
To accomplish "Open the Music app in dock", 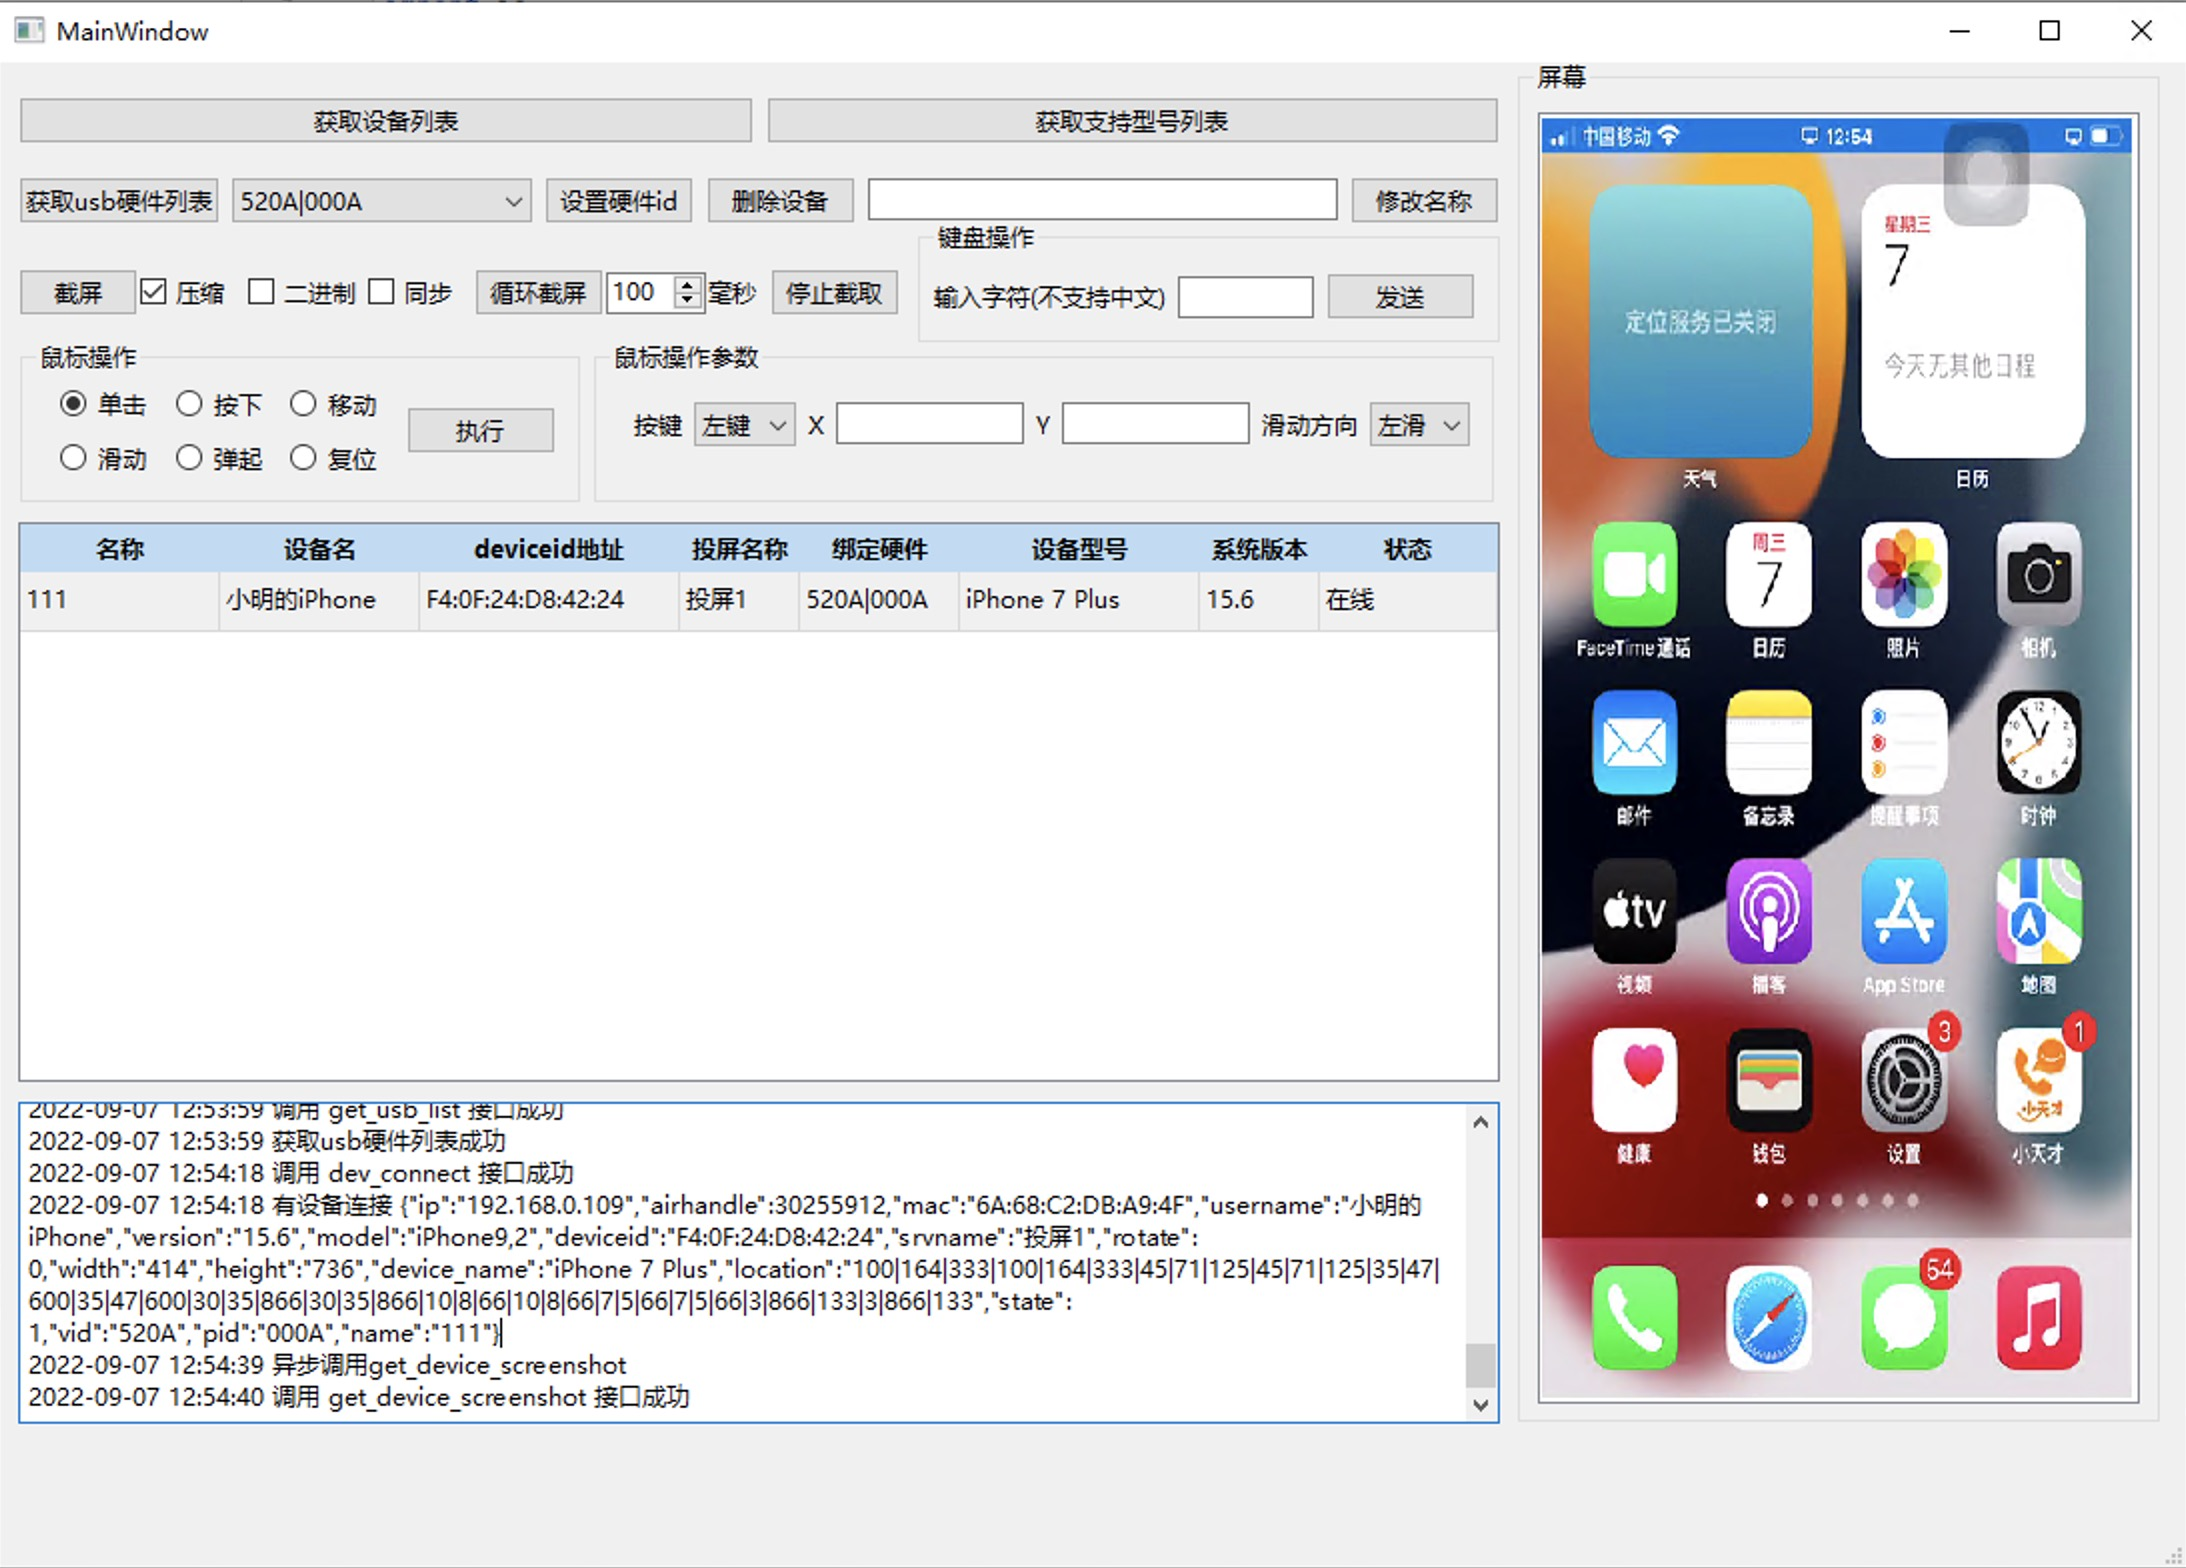I will pyautogui.click(x=2038, y=1318).
